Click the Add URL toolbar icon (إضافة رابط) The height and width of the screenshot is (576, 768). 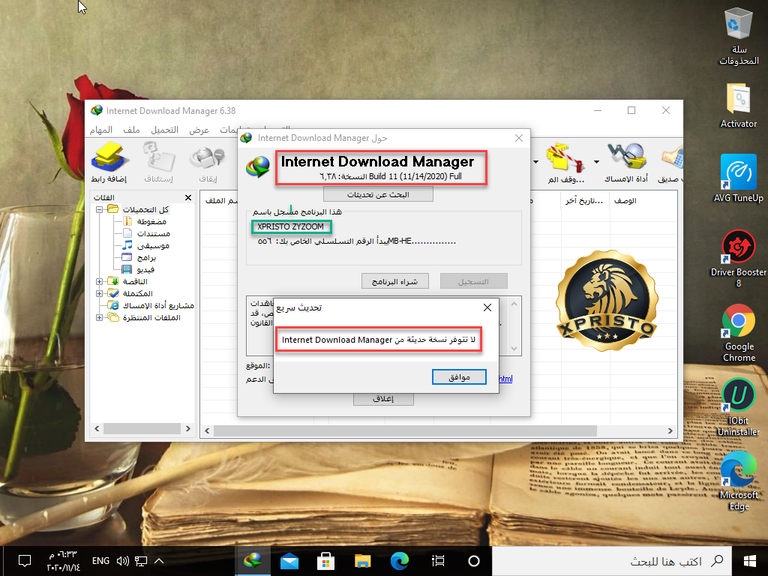click(x=109, y=163)
